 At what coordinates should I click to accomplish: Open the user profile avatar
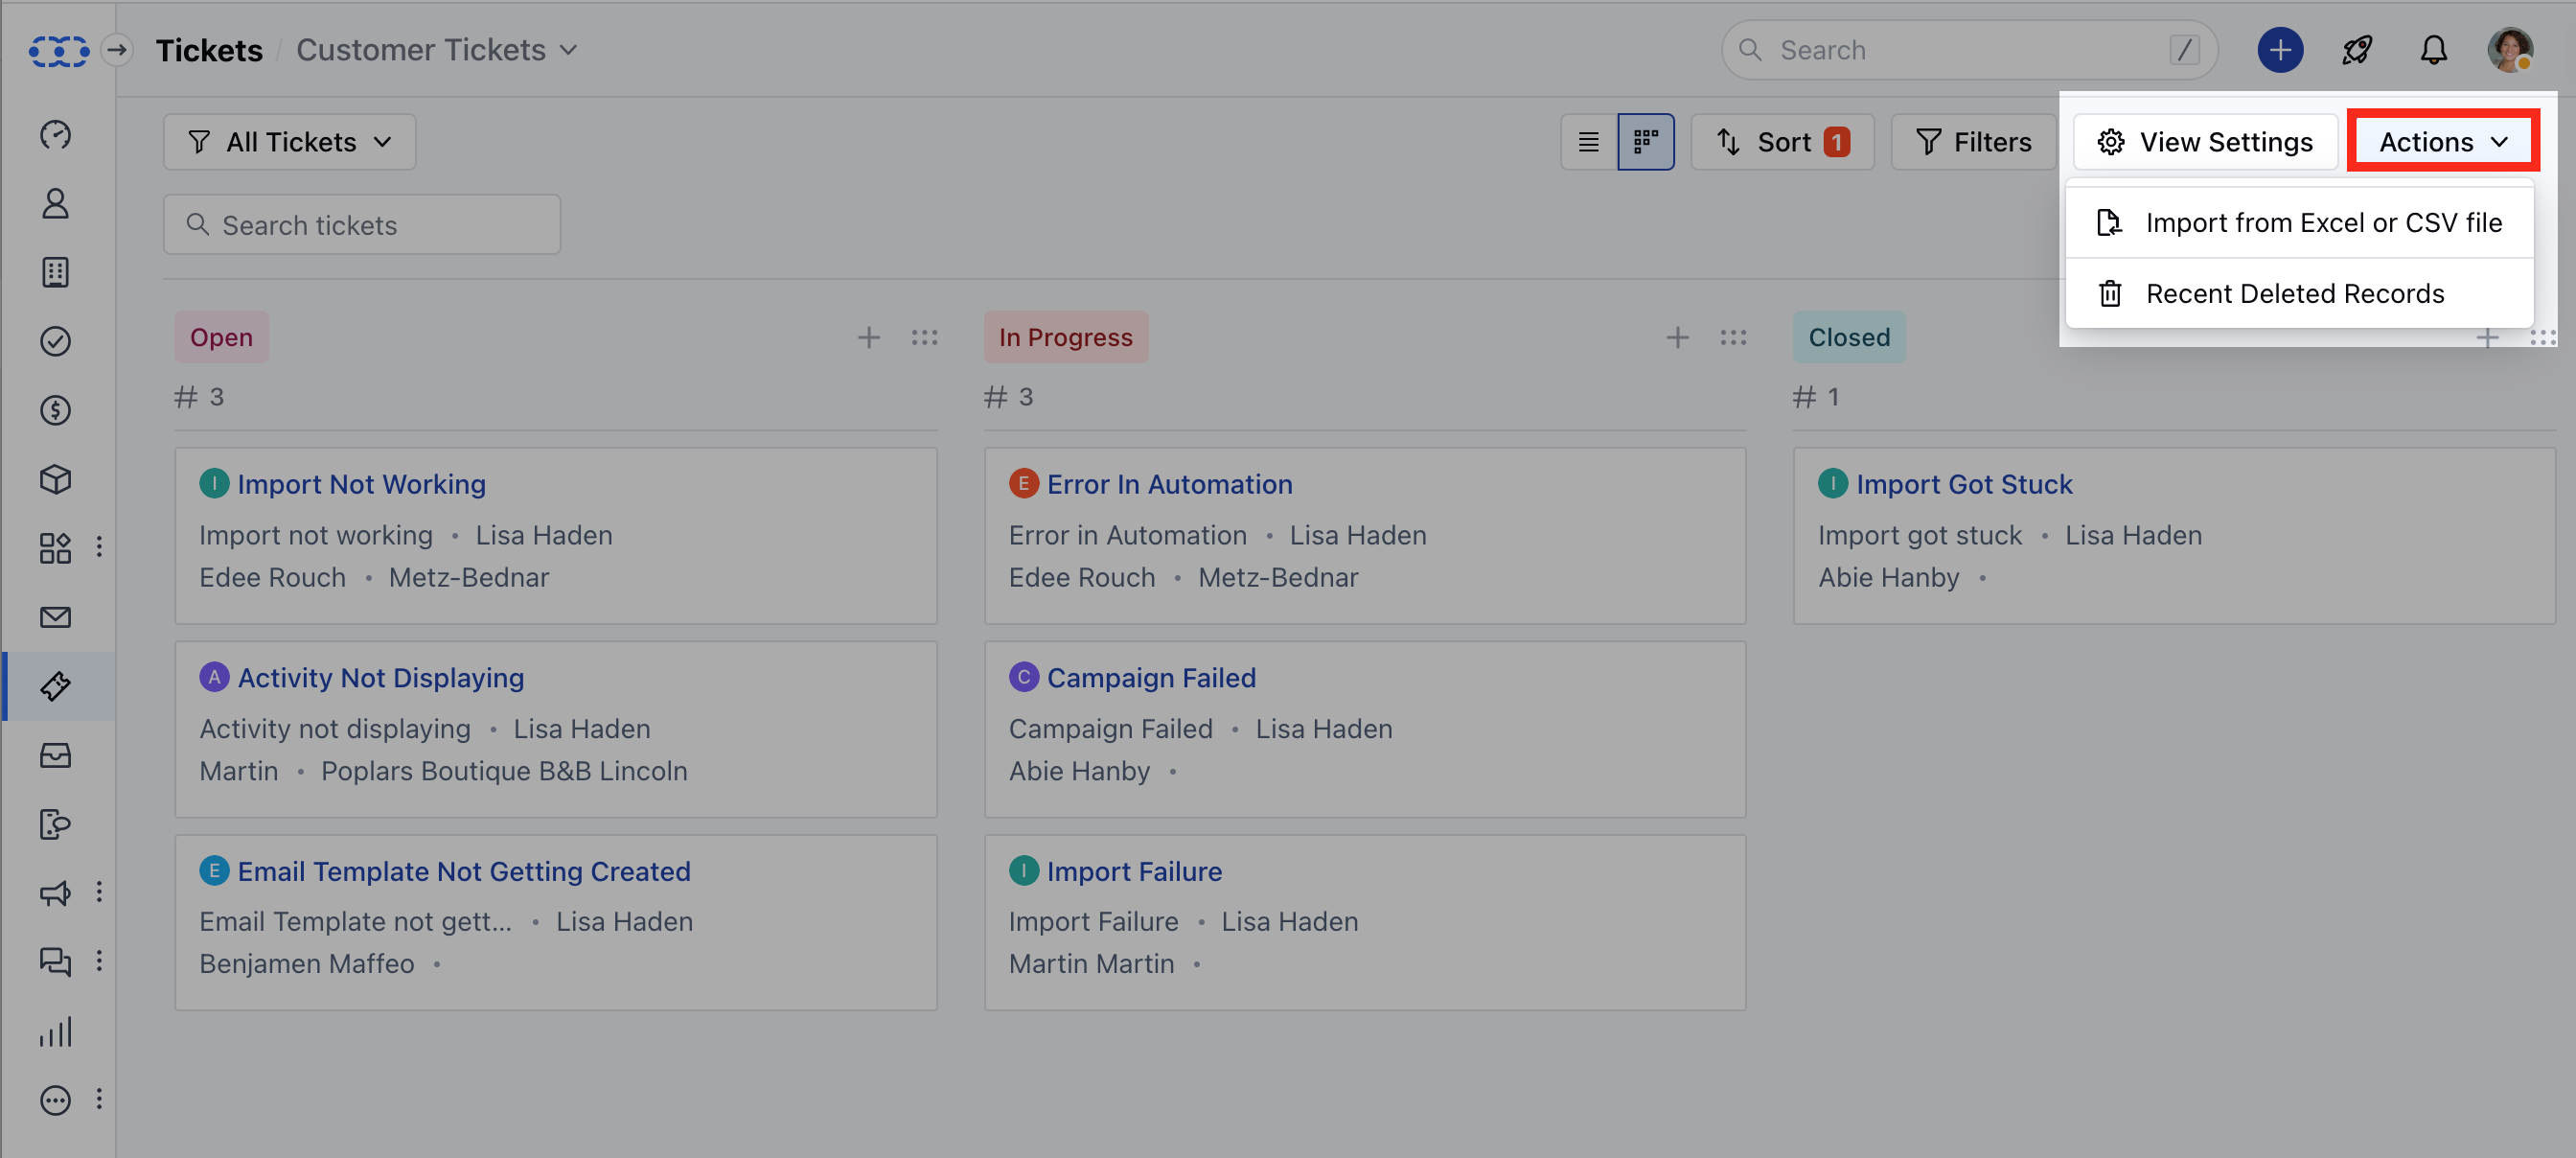coord(2510,50)
